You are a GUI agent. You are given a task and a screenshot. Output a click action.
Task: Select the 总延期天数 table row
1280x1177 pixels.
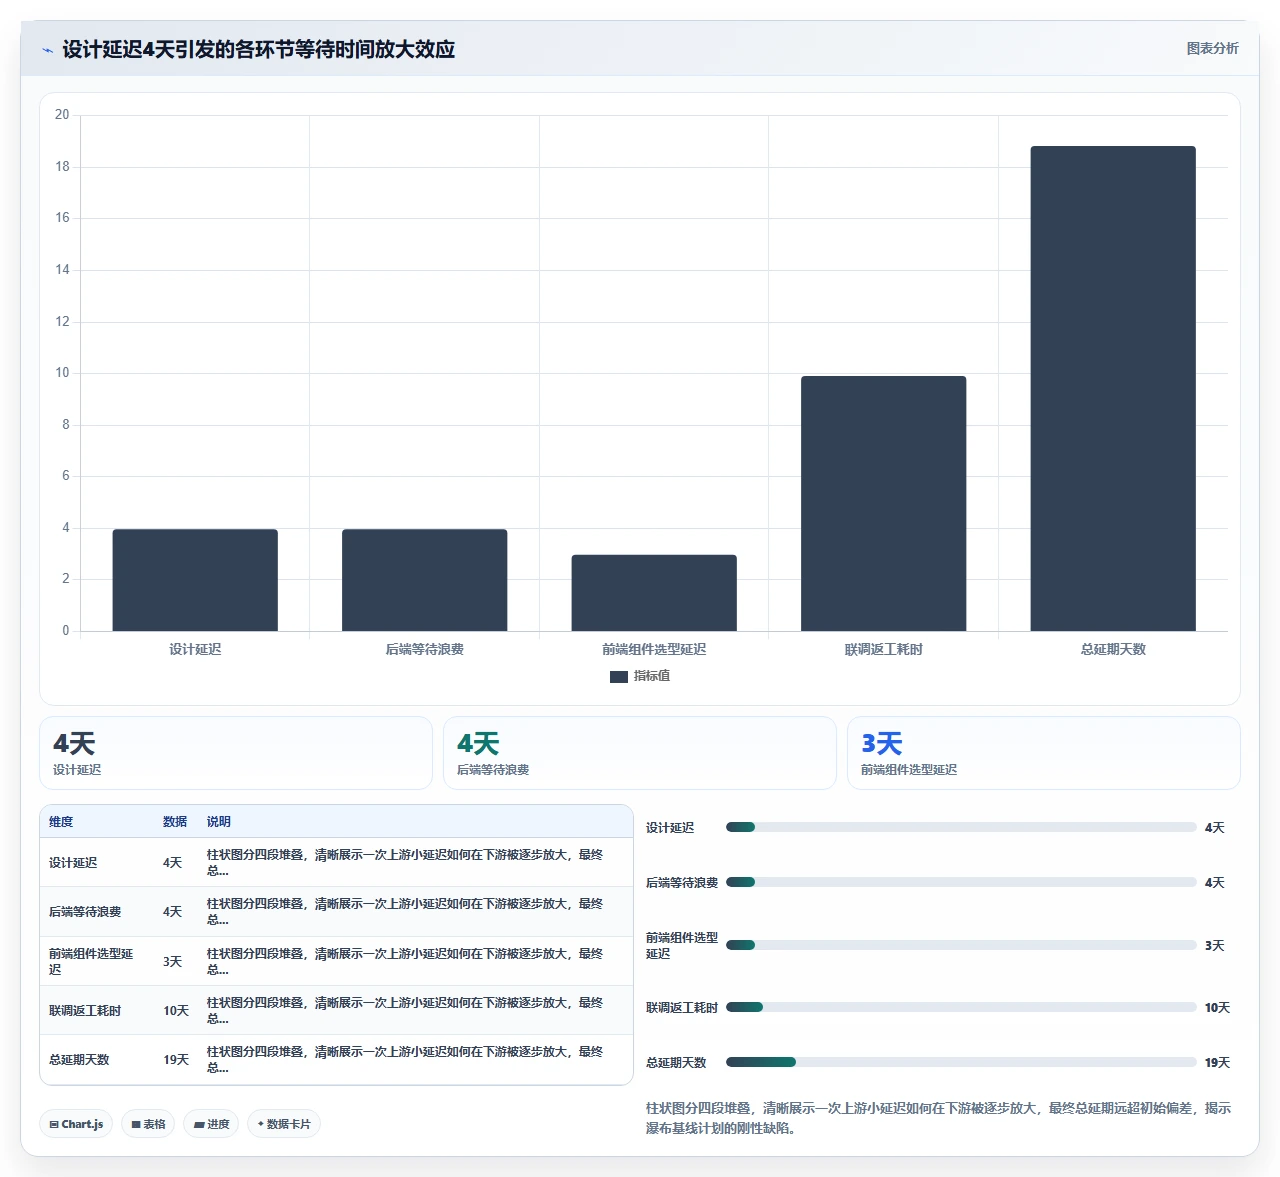tap(336, 1059)
